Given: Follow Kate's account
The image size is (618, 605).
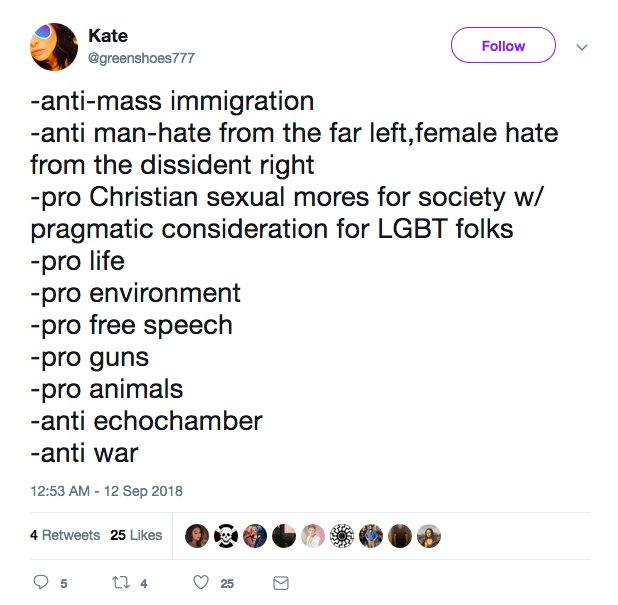Looking at the screenshot, I should [503, 45].
